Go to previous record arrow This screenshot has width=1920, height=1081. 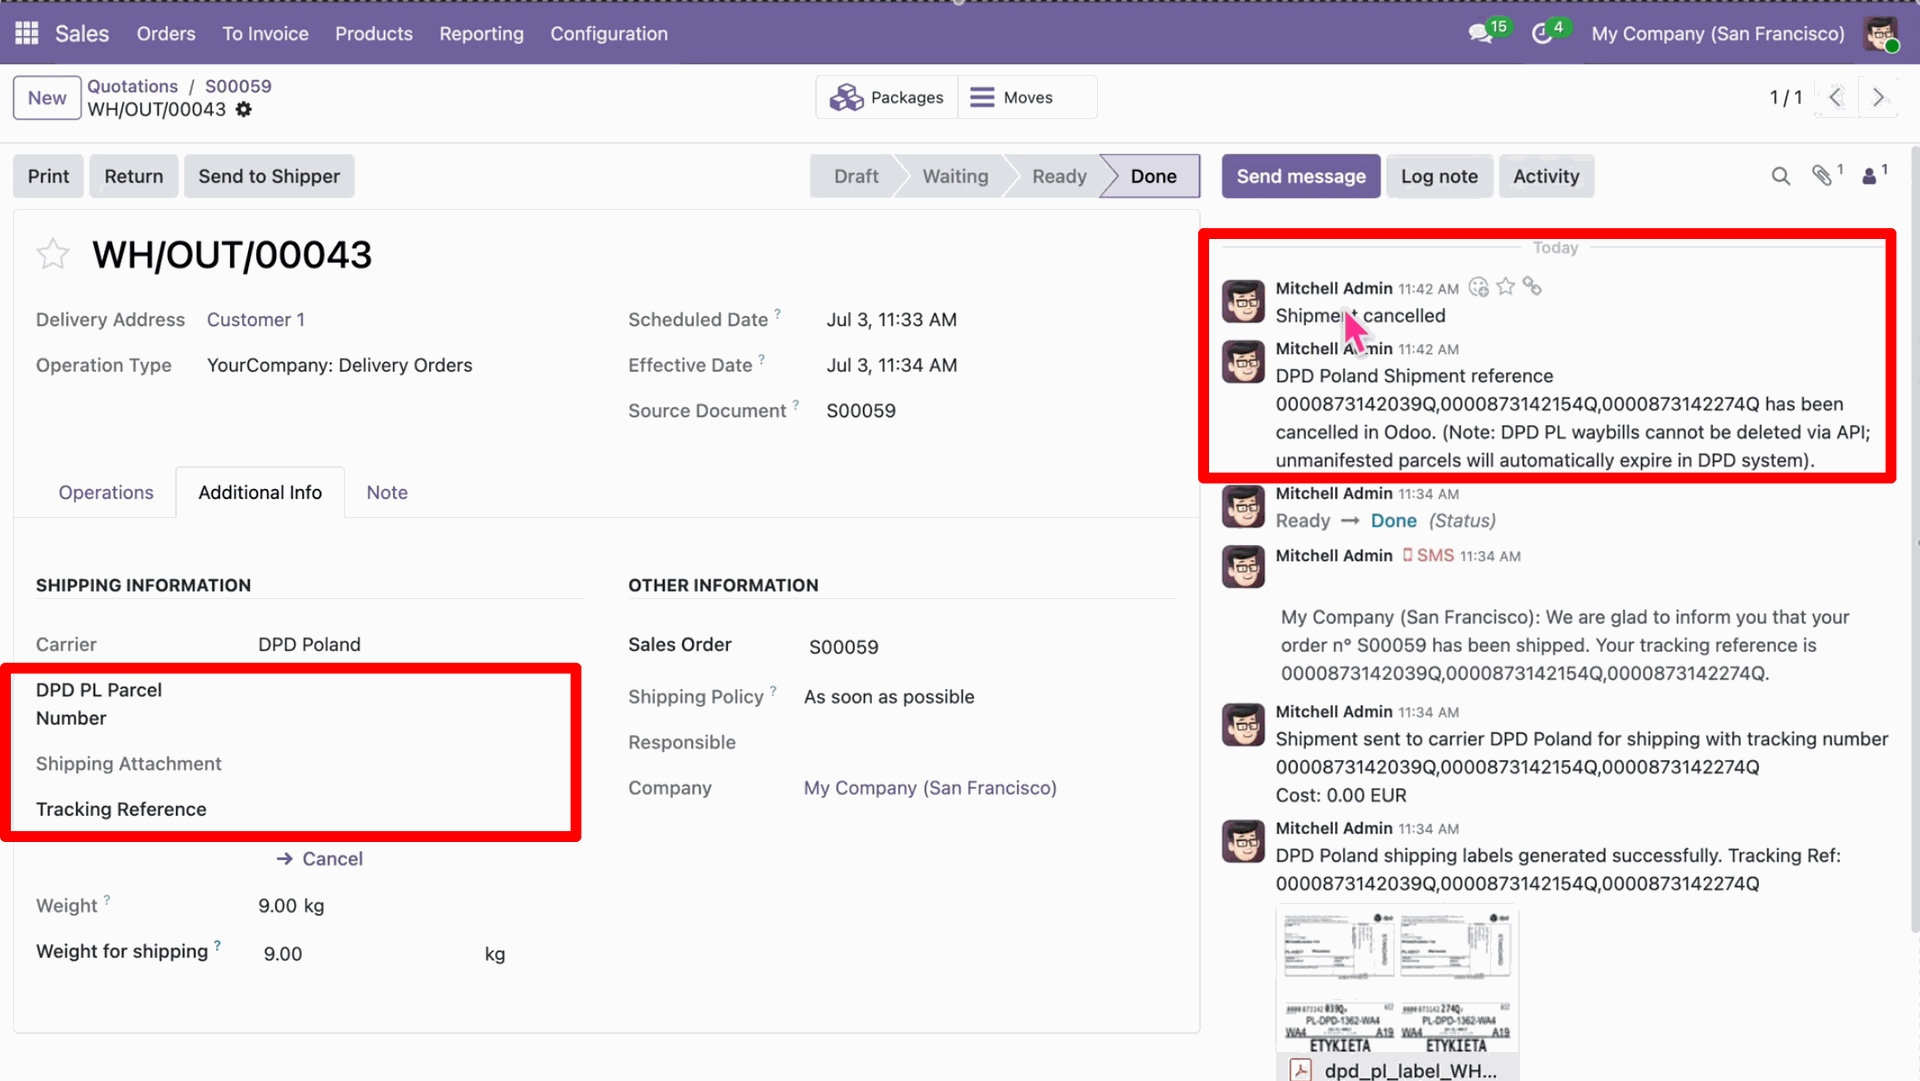pyautogui.click(x=1836, y=97)
